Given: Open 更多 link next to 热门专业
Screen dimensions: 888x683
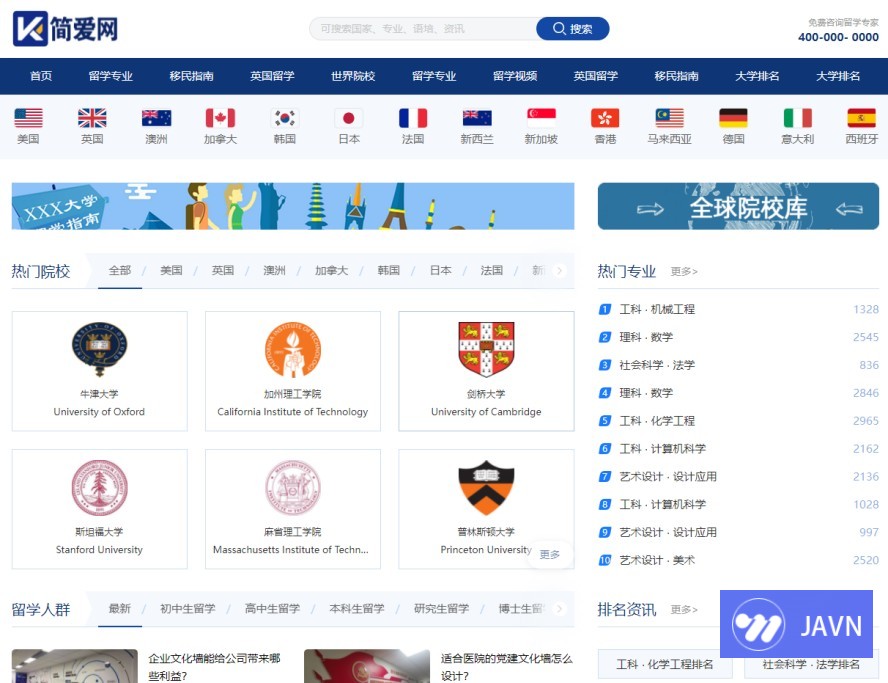Looking at the screenshot, I should (684, 272).
